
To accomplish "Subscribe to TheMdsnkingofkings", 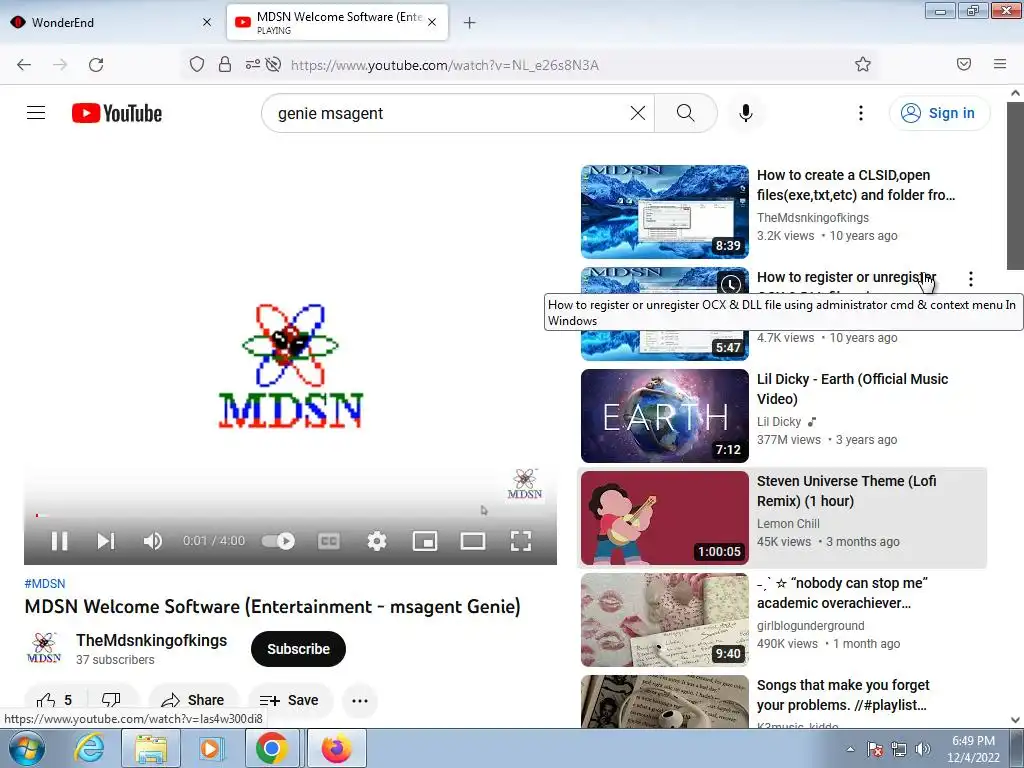I will (x=298, y=648).
